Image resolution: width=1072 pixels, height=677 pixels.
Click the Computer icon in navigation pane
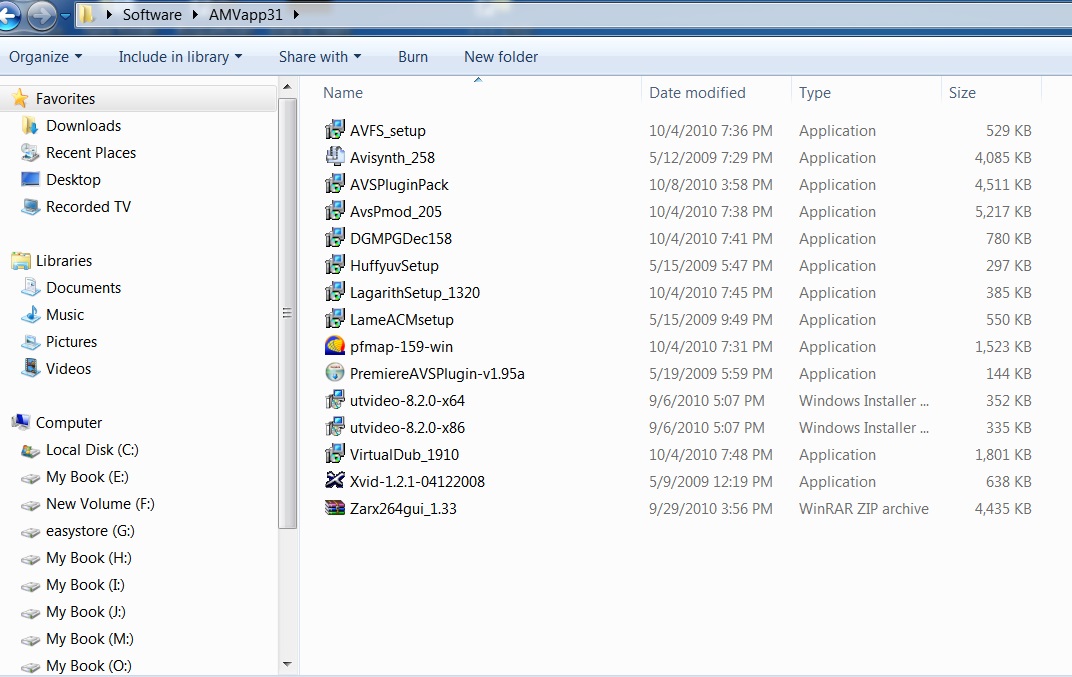[21, 422]
